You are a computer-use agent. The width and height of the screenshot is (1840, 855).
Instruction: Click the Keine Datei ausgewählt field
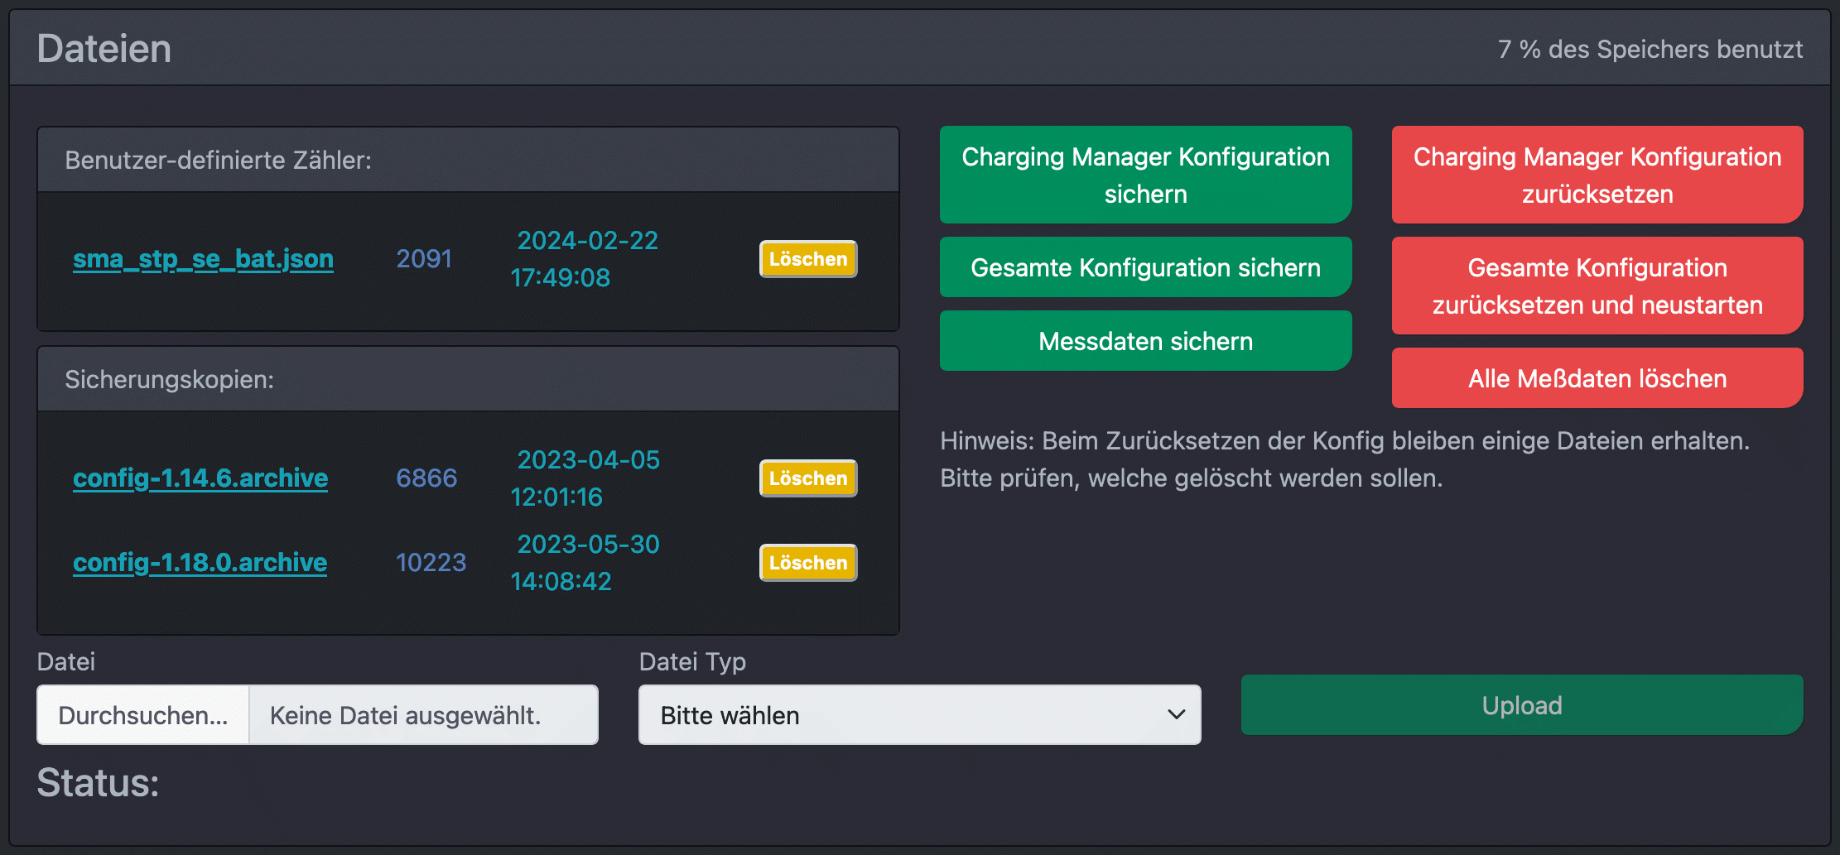(422, 715)
